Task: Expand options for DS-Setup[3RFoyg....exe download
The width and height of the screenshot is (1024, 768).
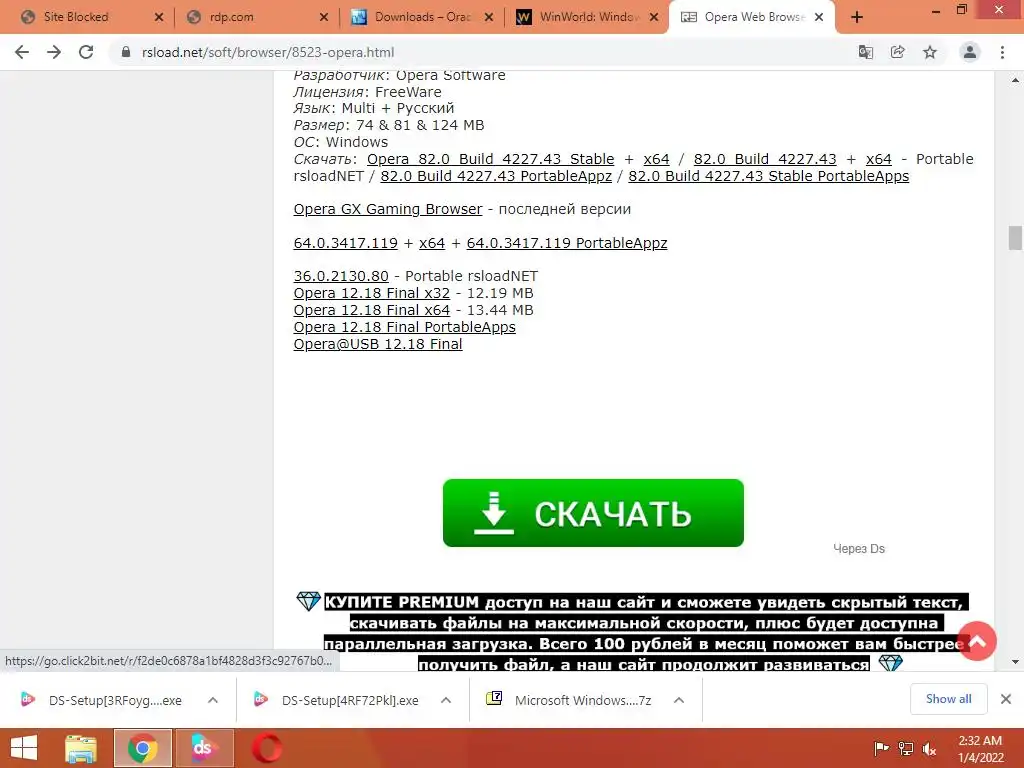Action: click(213, 701)
